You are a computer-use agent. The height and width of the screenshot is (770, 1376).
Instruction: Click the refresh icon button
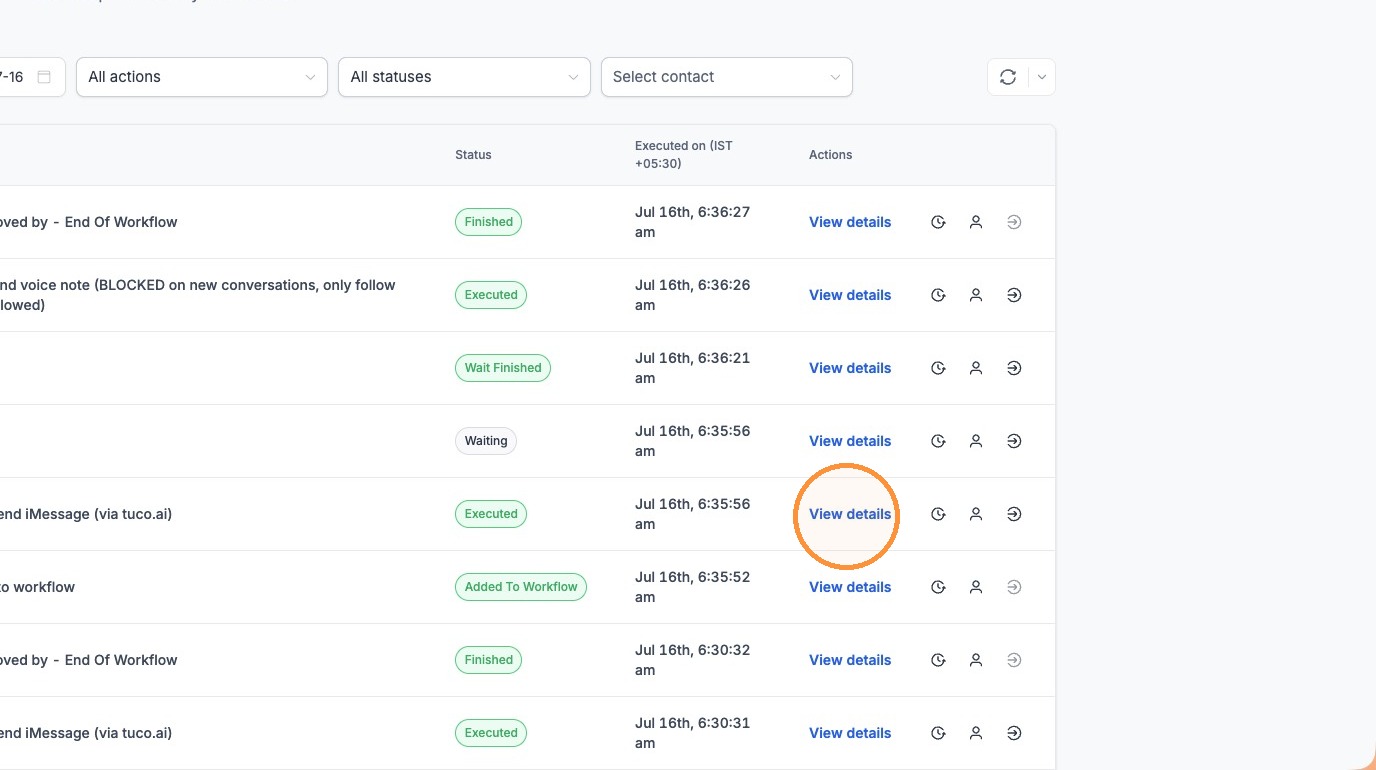pos(1008,77)
